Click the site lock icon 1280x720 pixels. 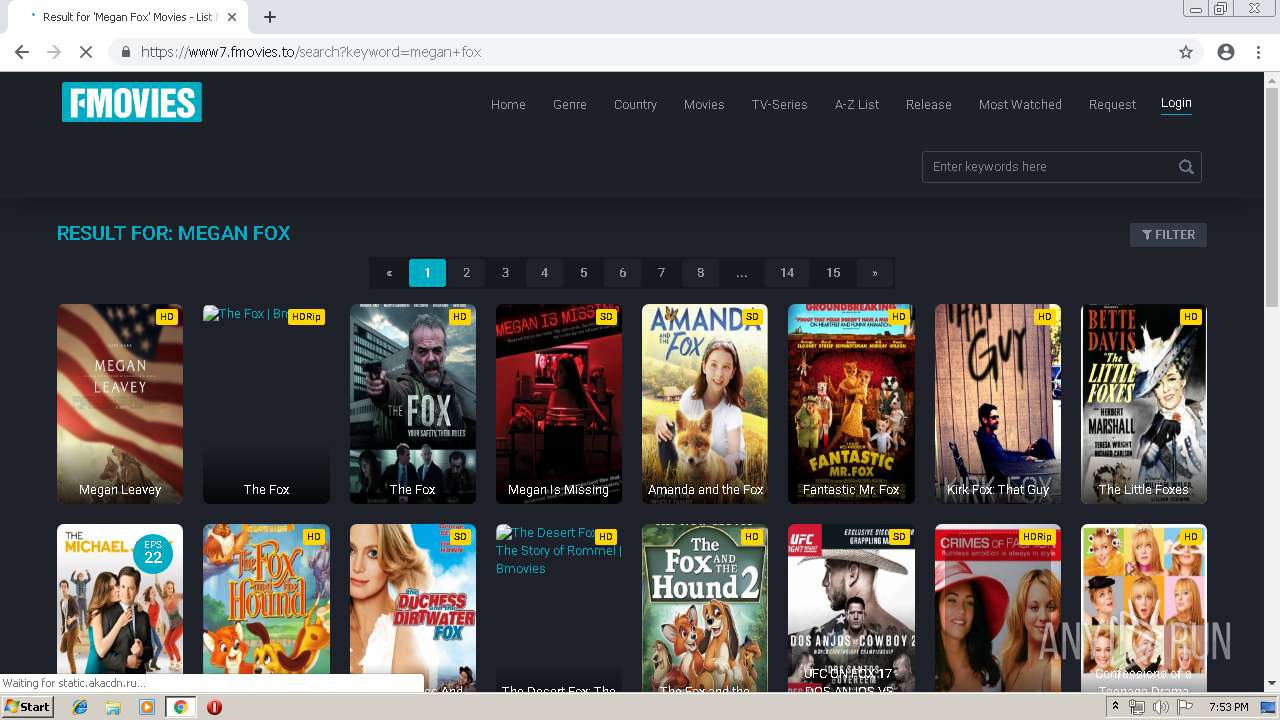pos(125,52)
